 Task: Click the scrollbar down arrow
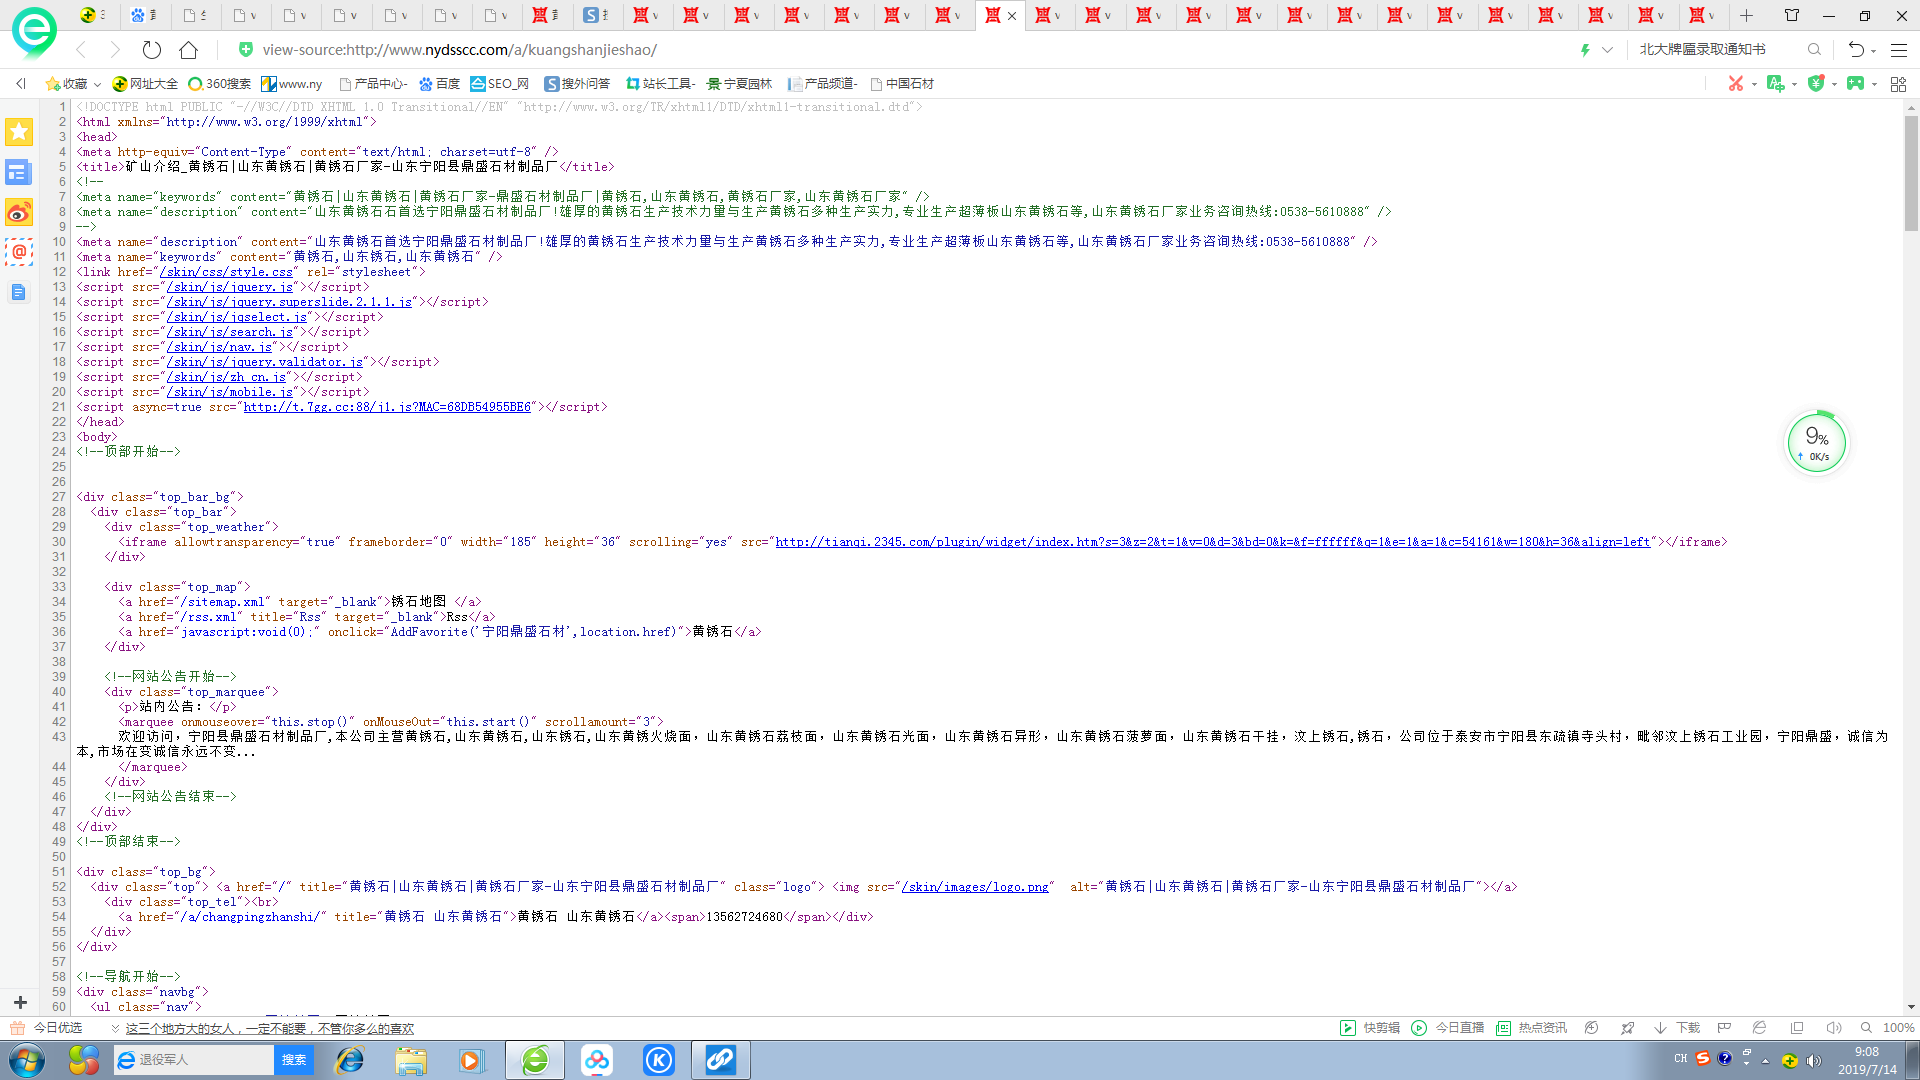click(x=1911, y=1007)
